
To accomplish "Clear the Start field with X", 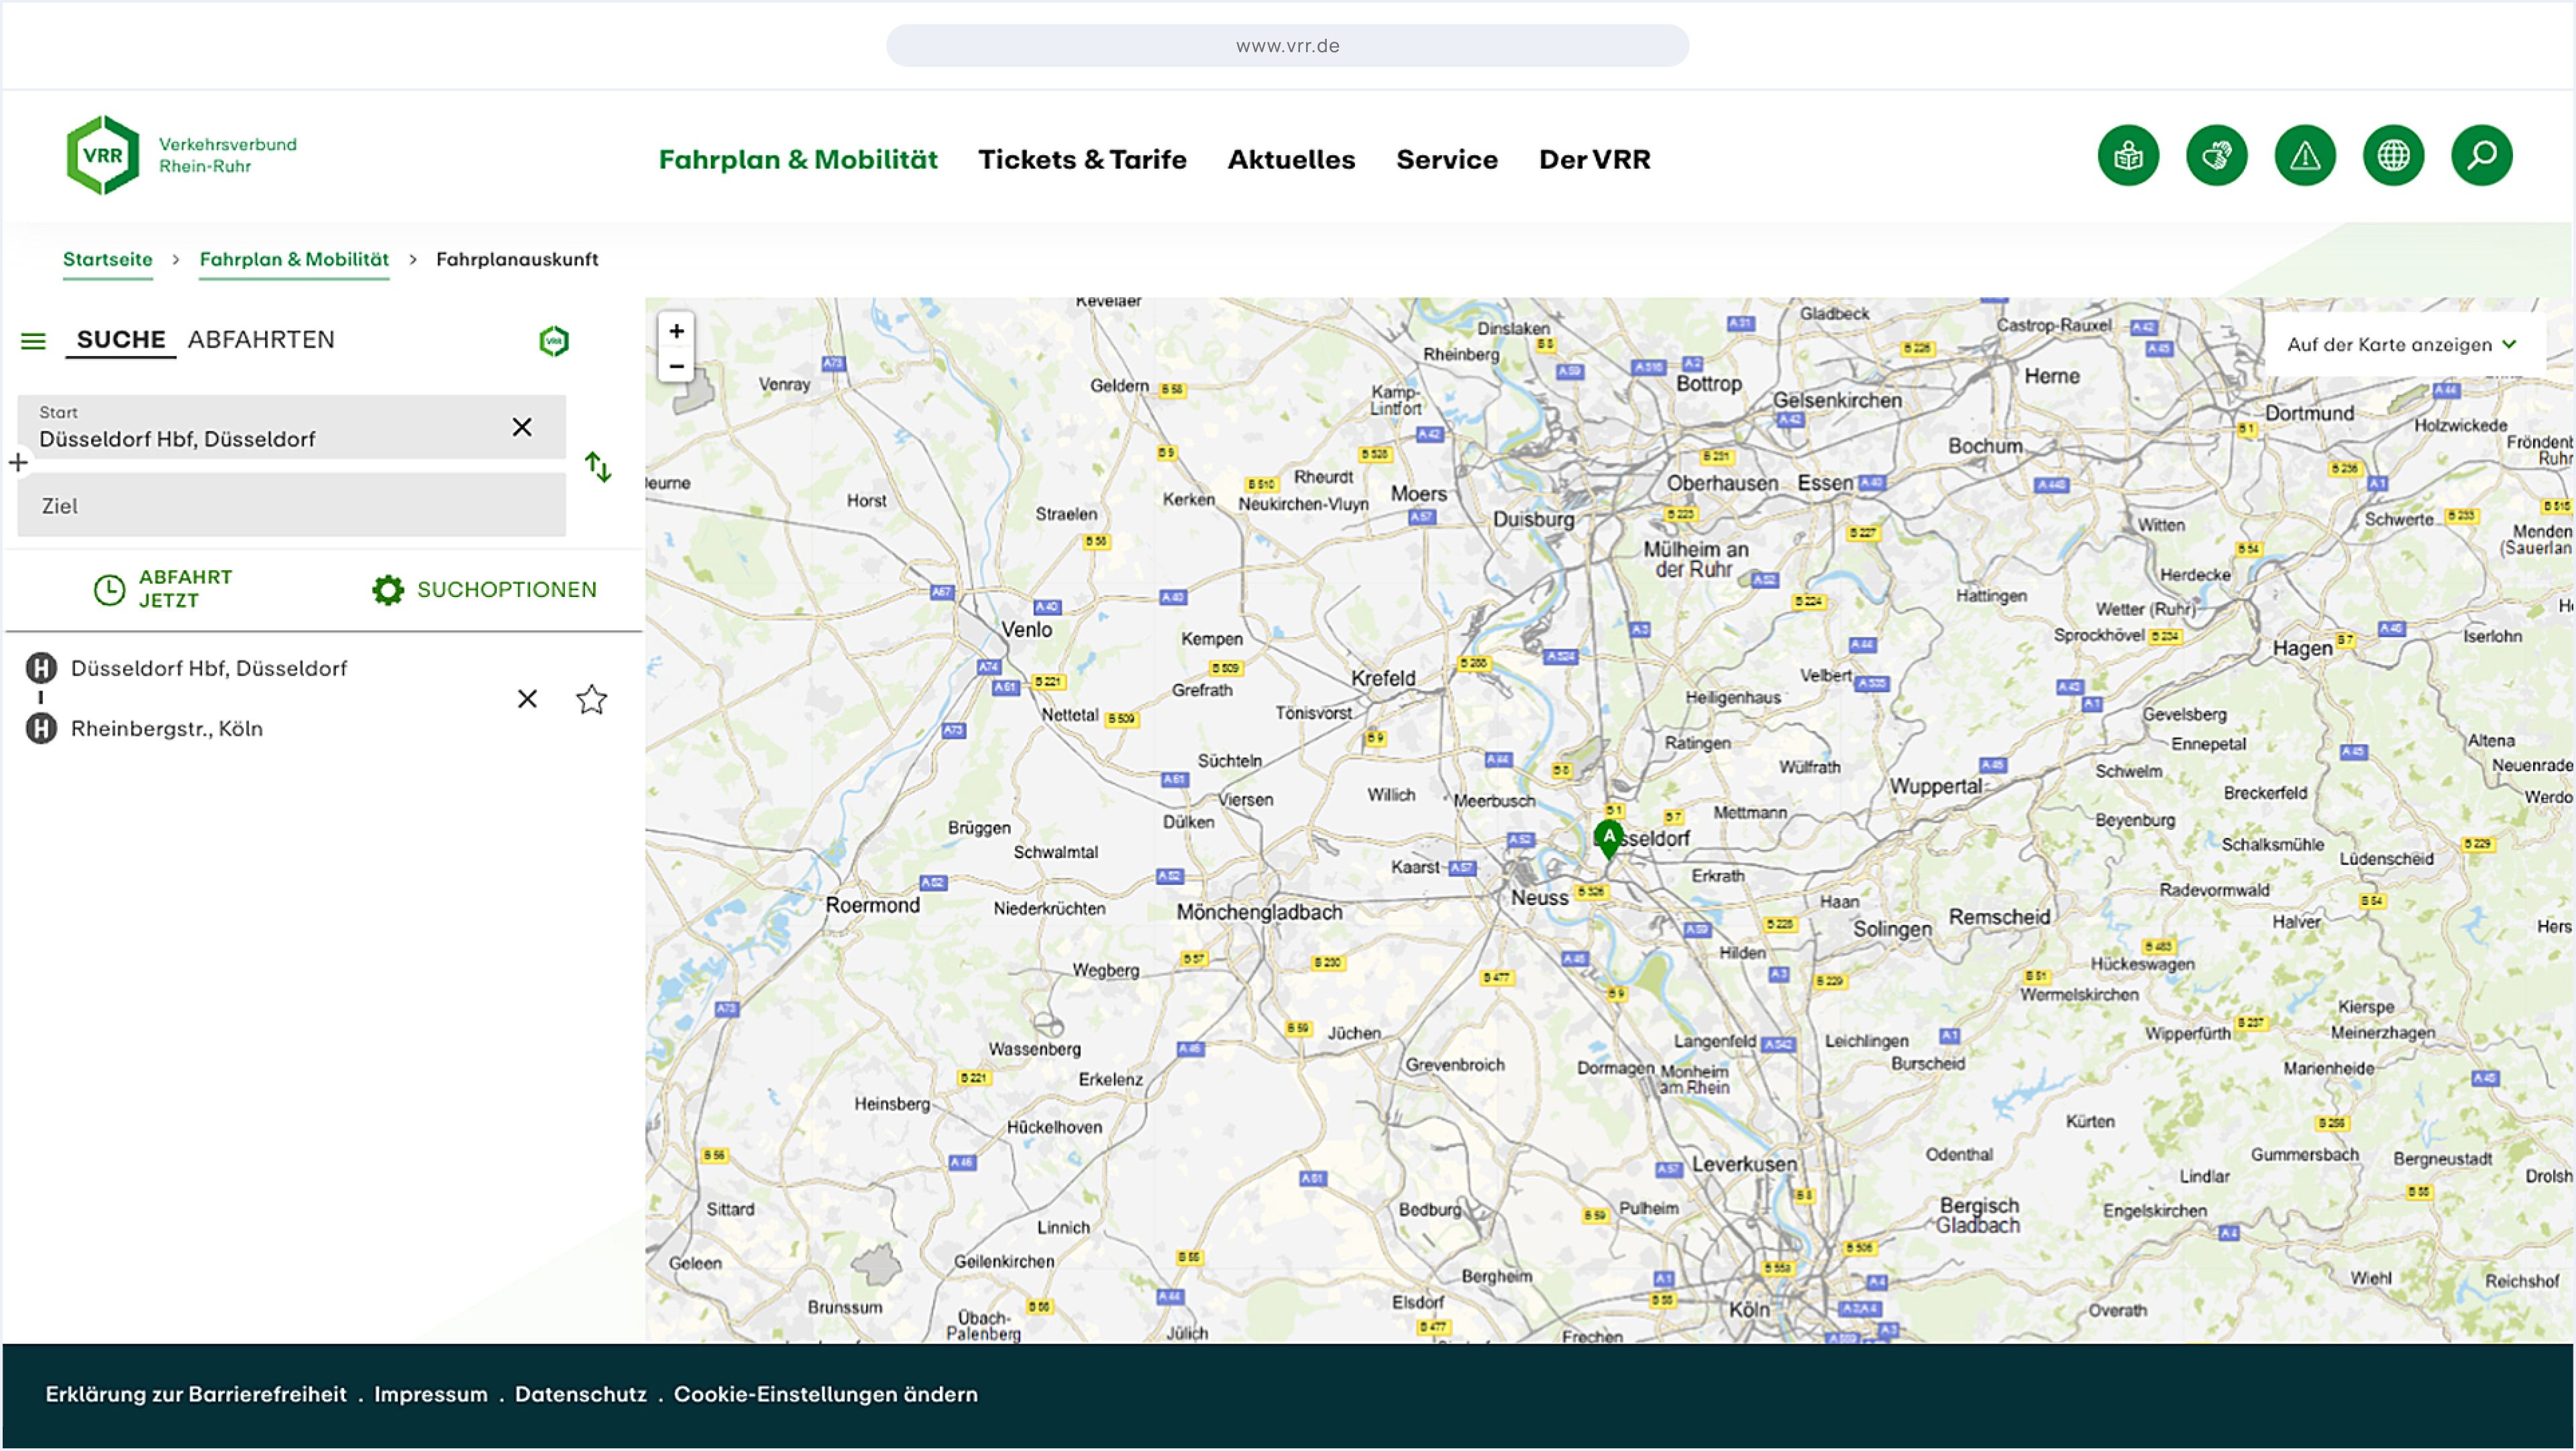I will pyautogui.click(x=522, y=428).
